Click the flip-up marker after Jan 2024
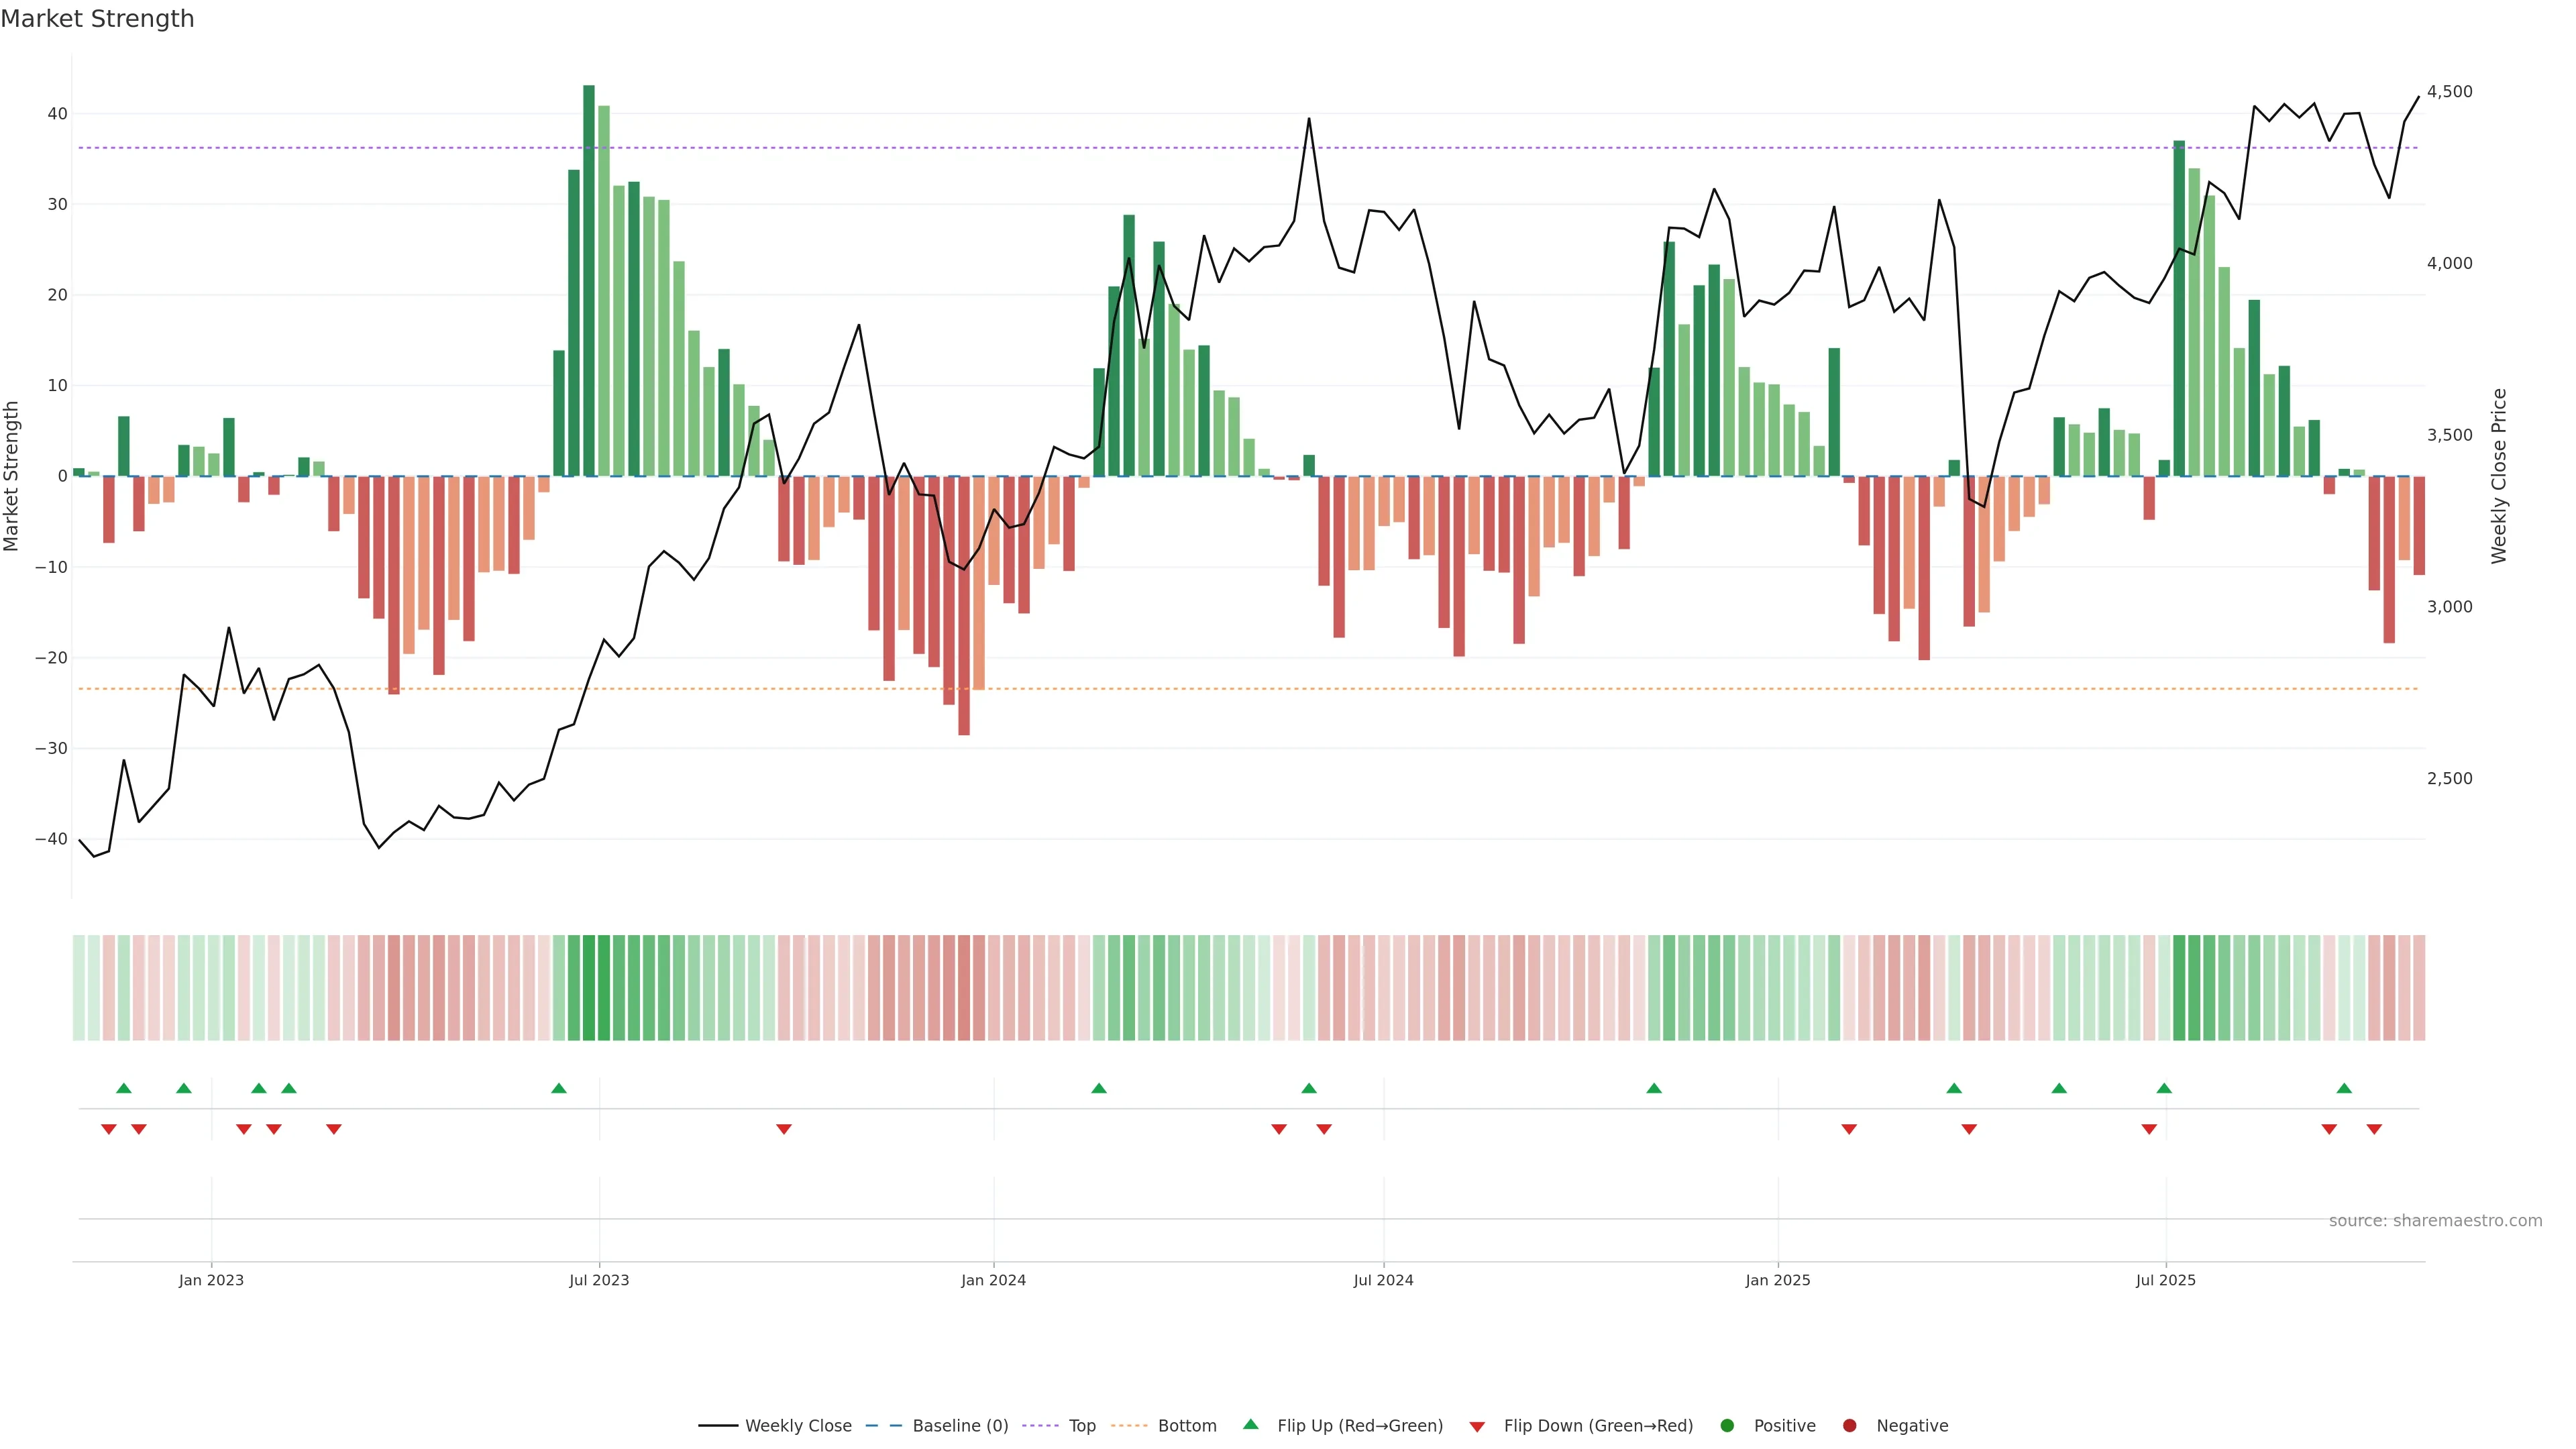 click(x=1099, y=1088)
